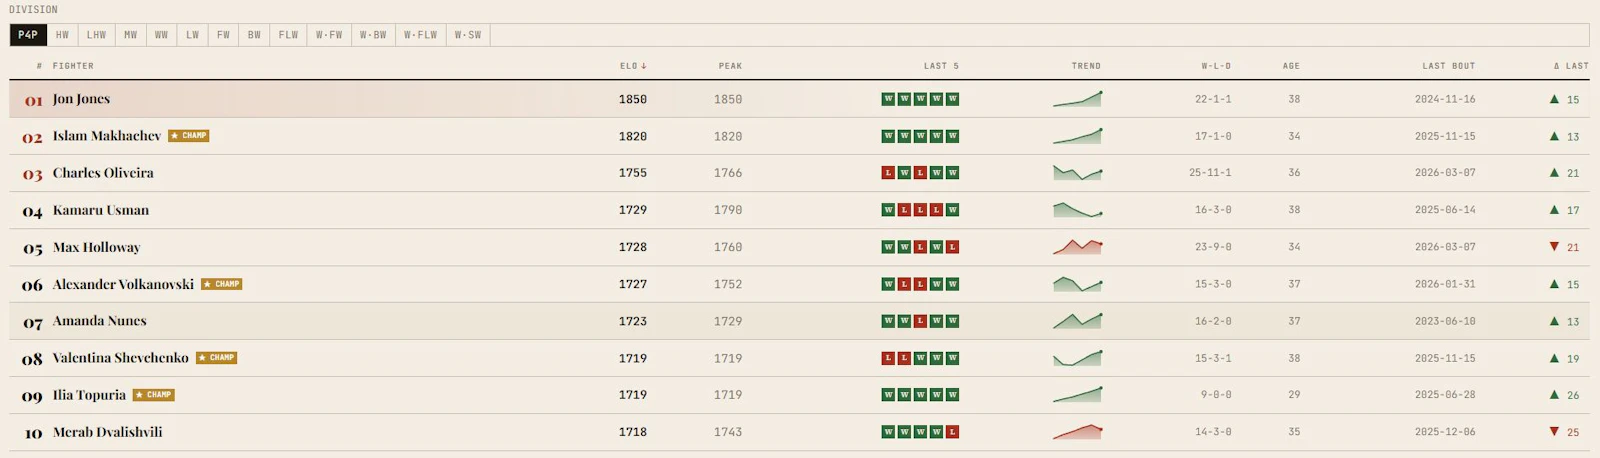Click first win square in Jon Jones's last 5

coord(888,99)
